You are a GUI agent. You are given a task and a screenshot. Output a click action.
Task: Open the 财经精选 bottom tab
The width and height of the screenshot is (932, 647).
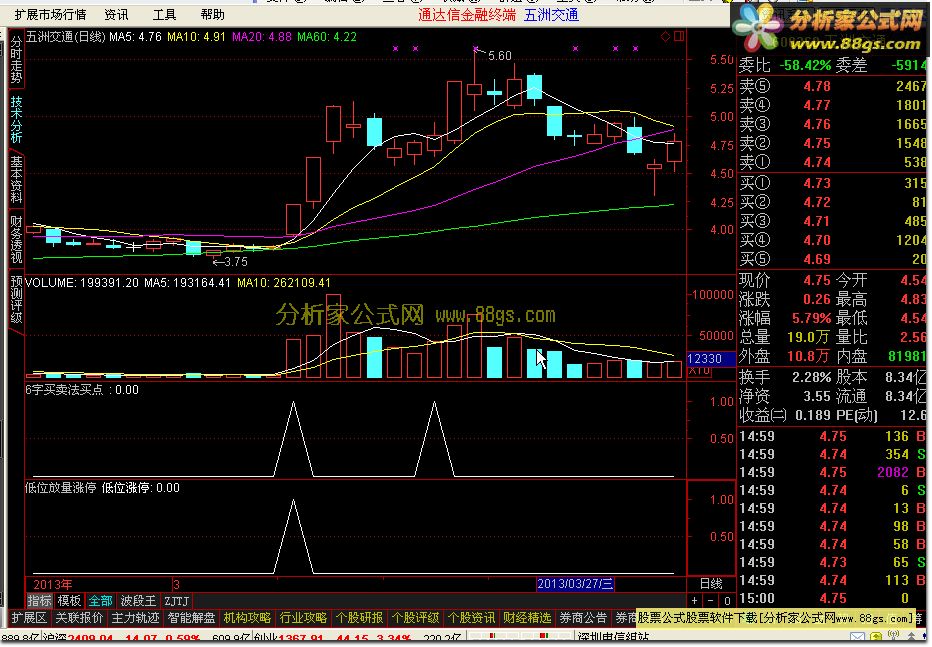(x=527, y=618)
